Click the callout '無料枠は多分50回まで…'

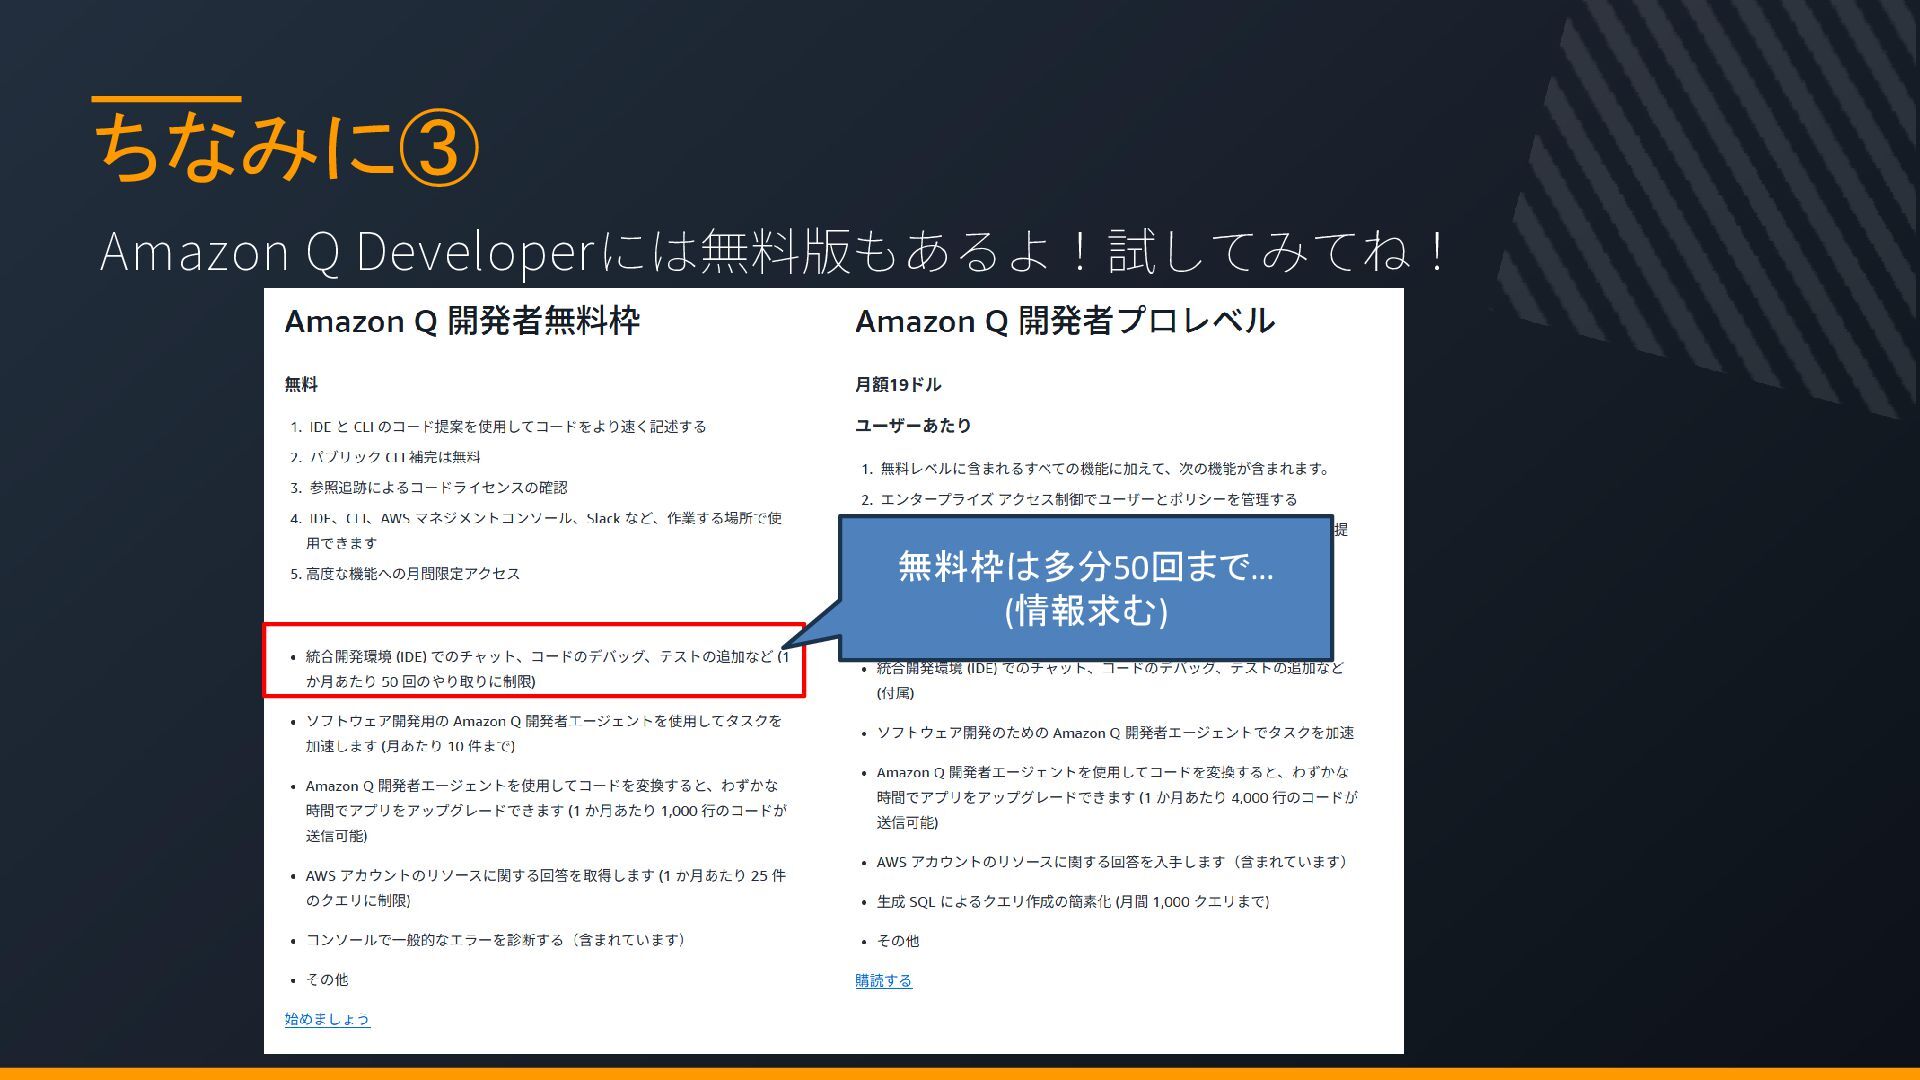[1085, 588]
